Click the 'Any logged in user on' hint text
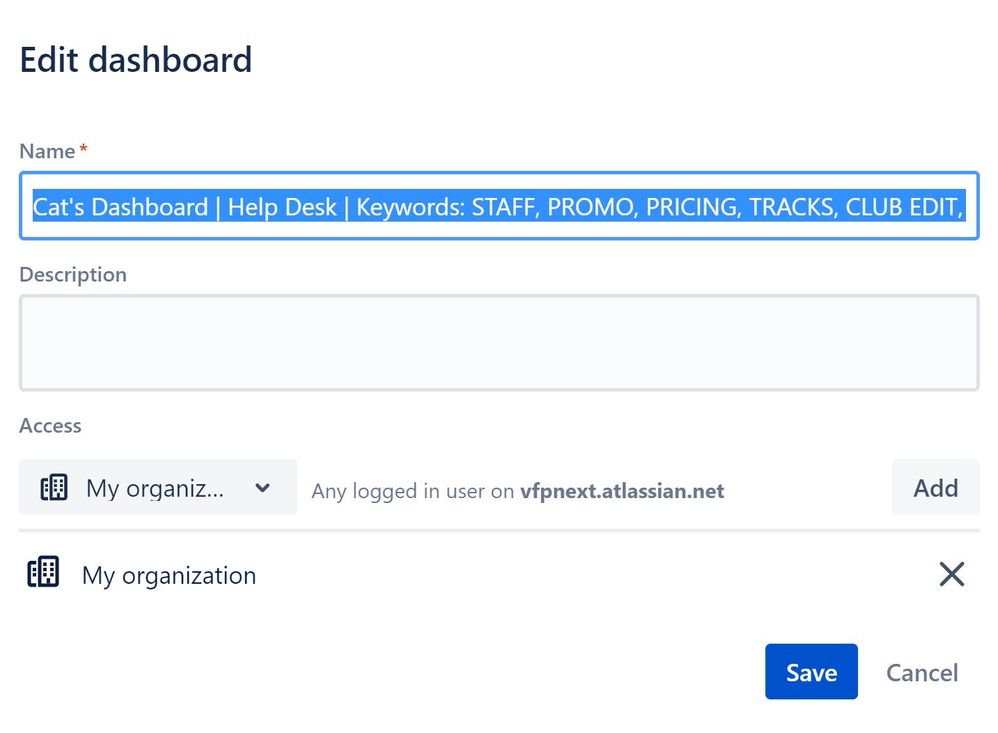The image size is (998, 733). (x=412, y=491)
